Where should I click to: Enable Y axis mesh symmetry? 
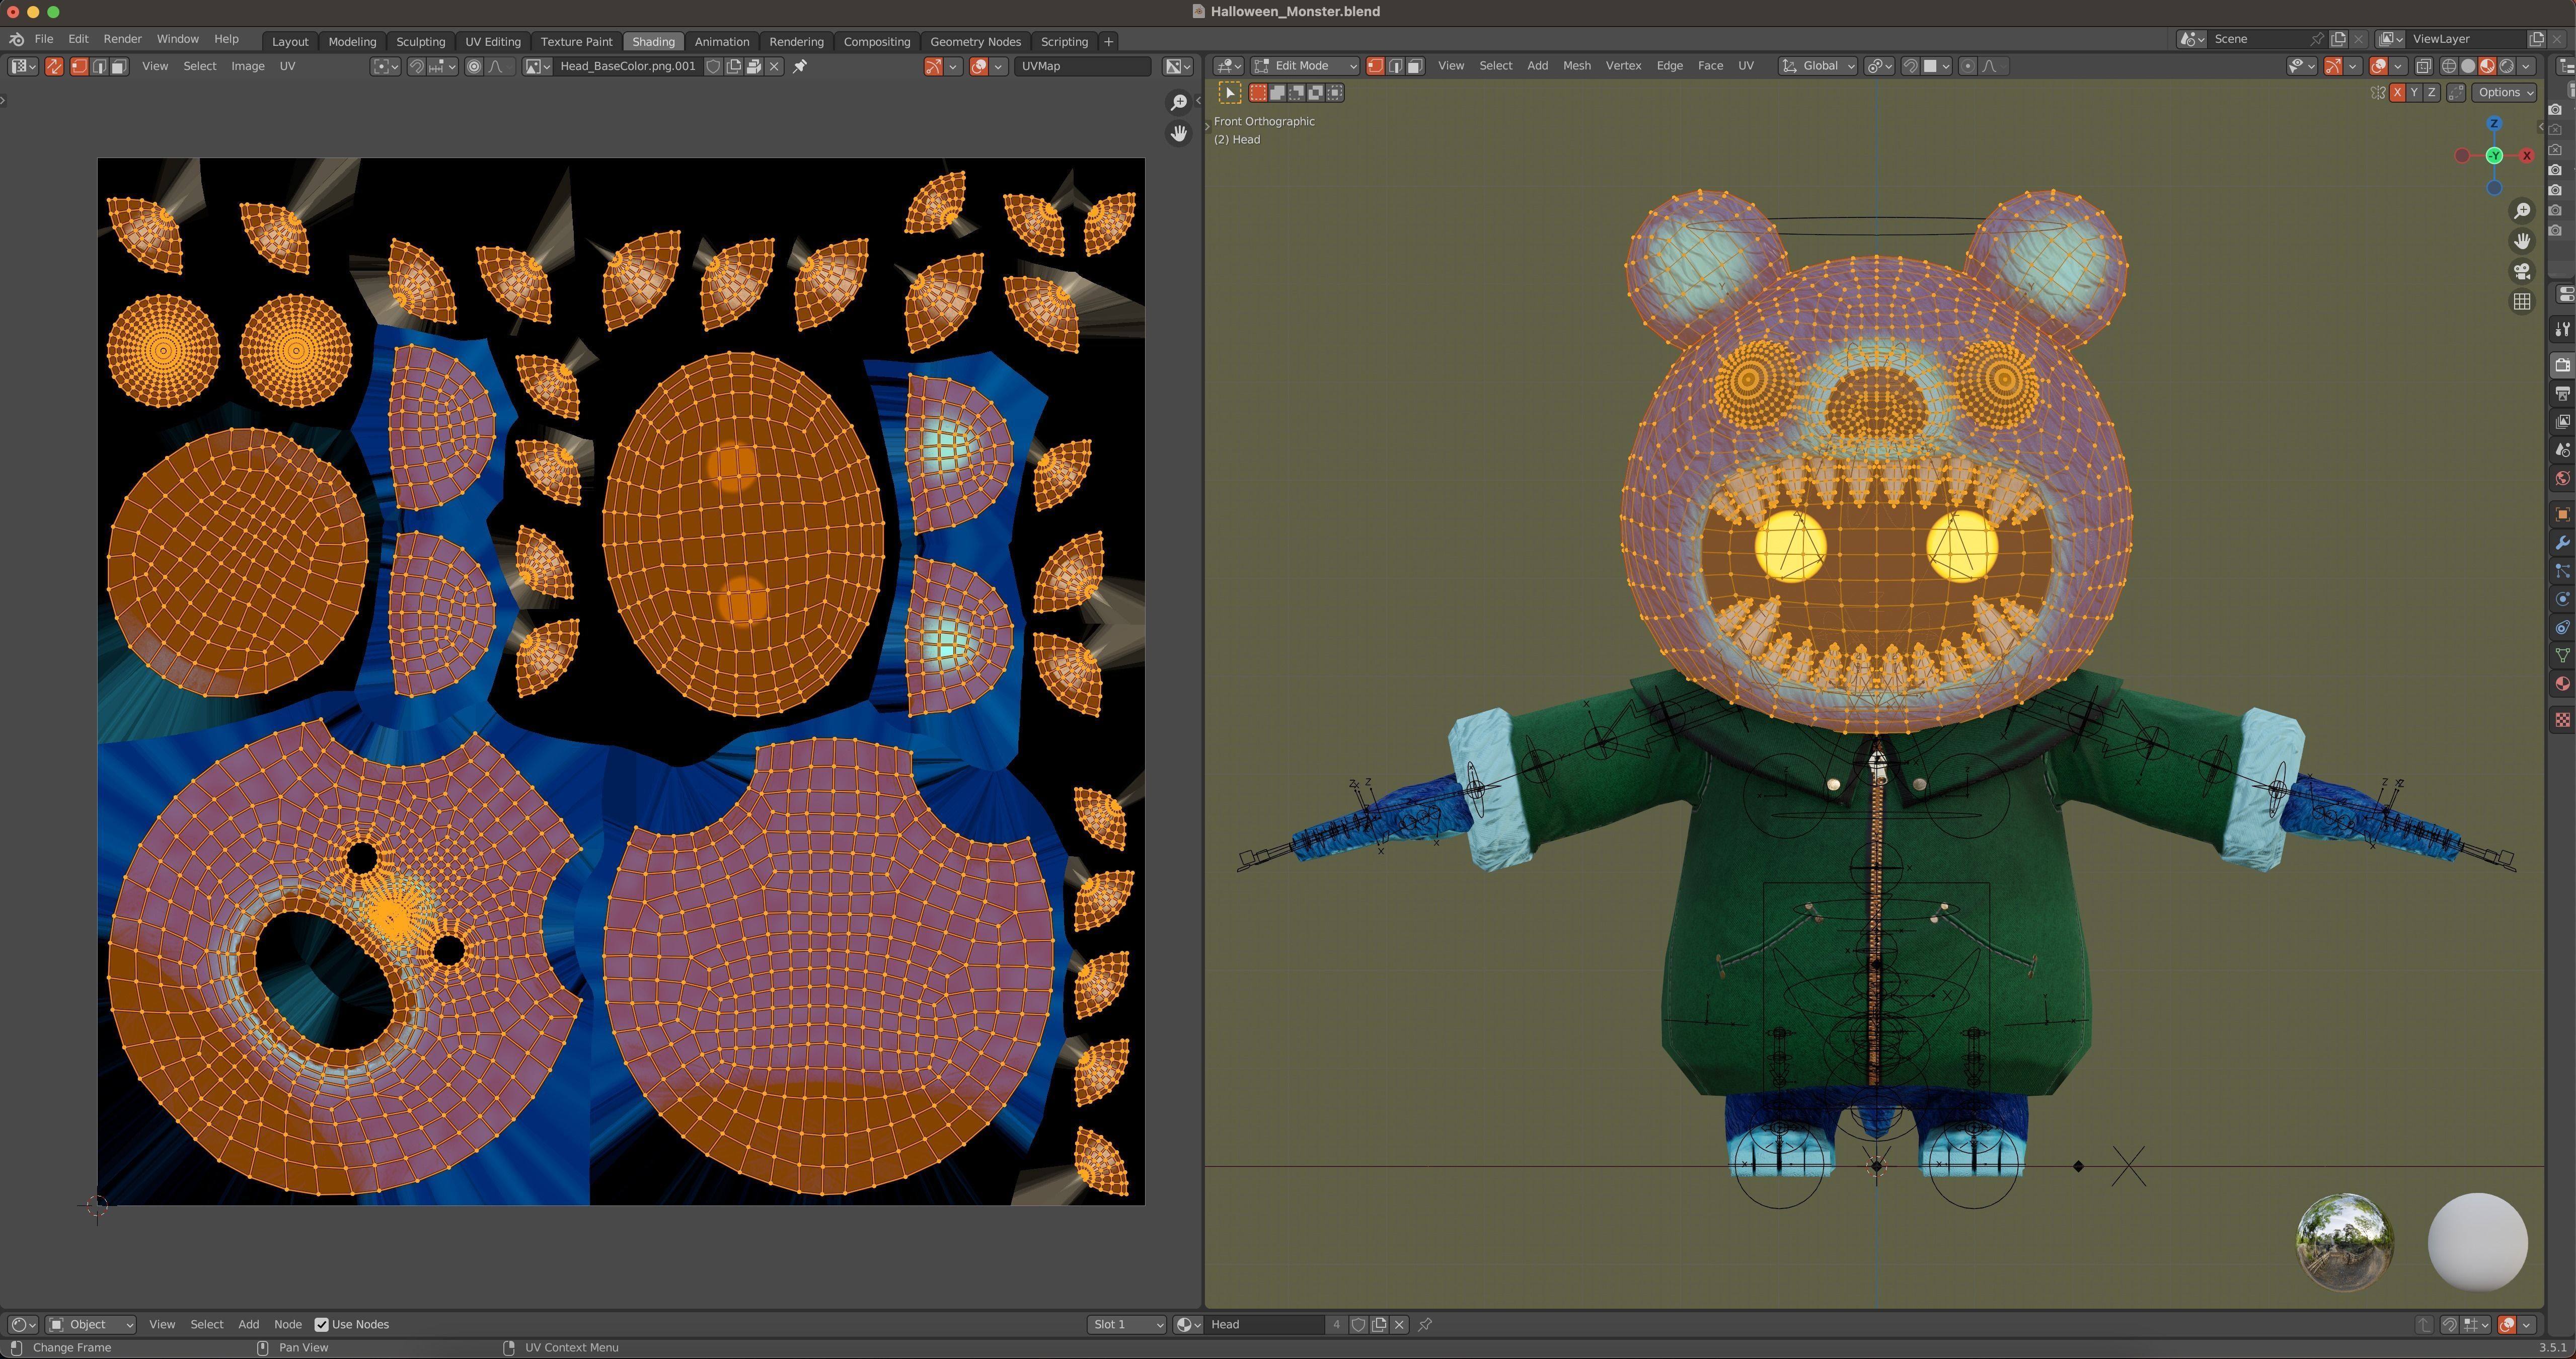2414,92
